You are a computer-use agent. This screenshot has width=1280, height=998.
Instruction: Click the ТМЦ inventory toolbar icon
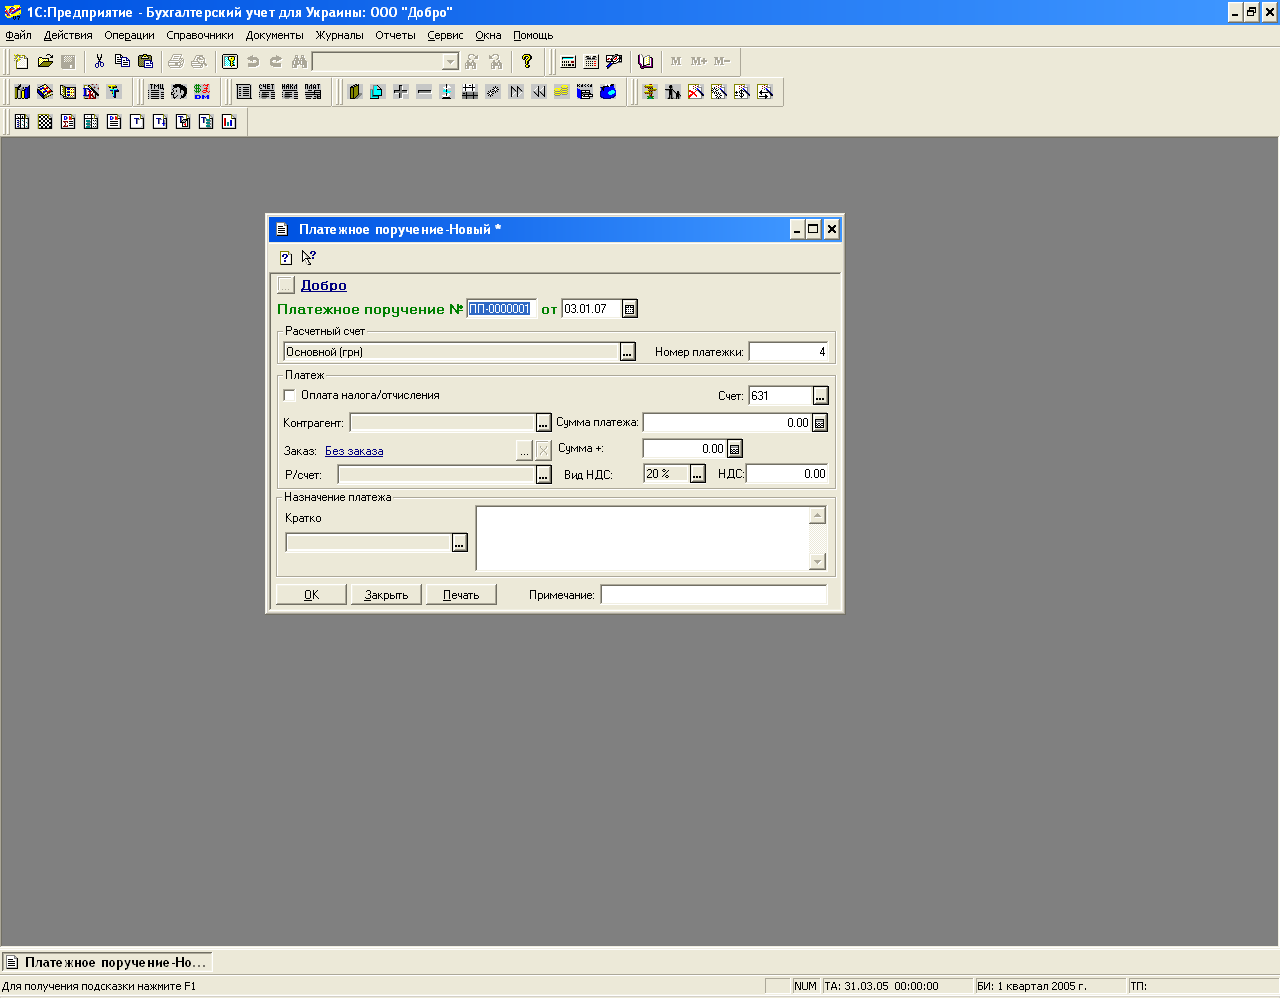(157, 92)
